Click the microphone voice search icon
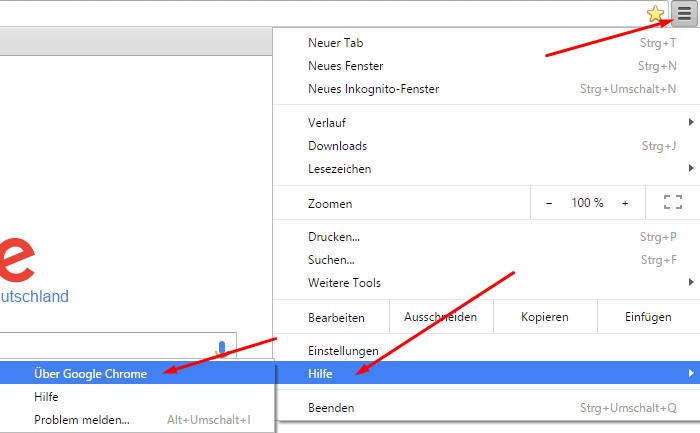The image size is (700, 433). pos(222,349)
